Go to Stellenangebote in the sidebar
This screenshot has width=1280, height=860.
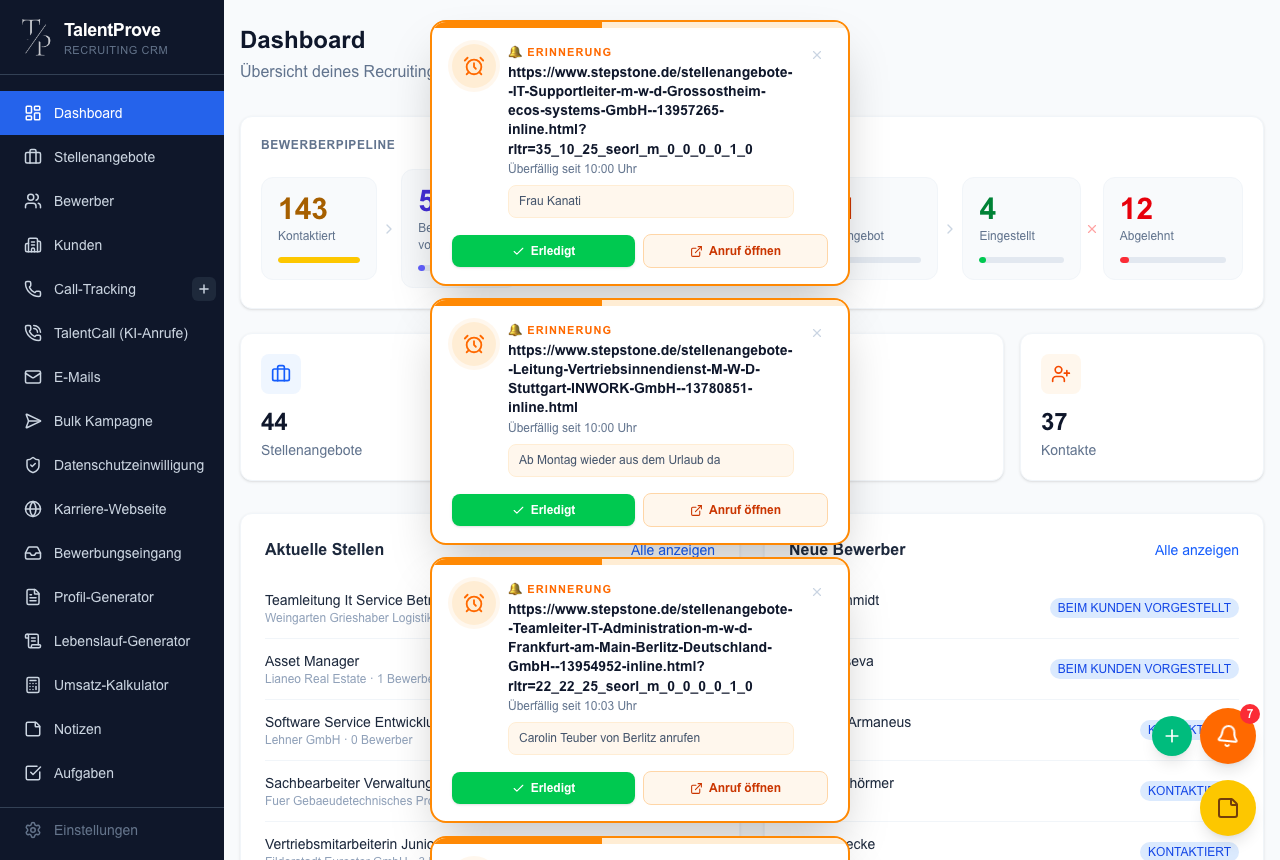point(112,157)
